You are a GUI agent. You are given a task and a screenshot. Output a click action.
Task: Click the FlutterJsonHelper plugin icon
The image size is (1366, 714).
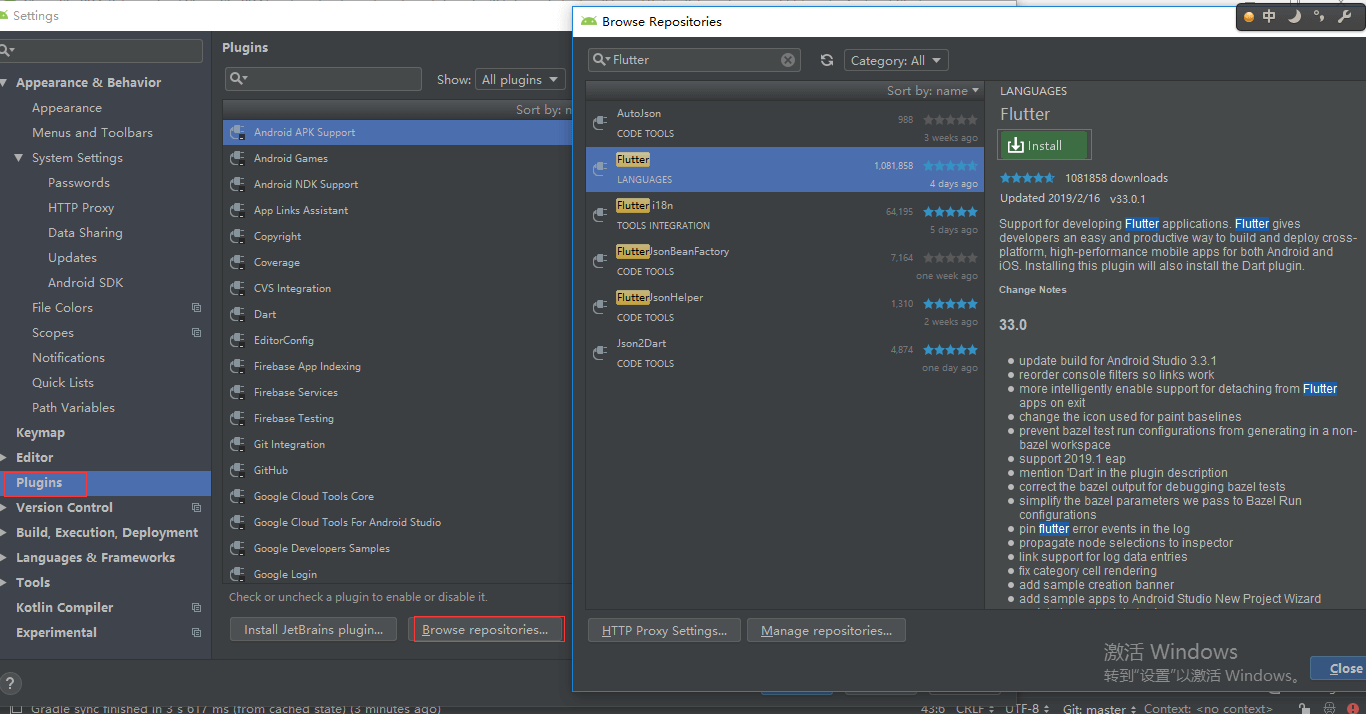[600, 307]
